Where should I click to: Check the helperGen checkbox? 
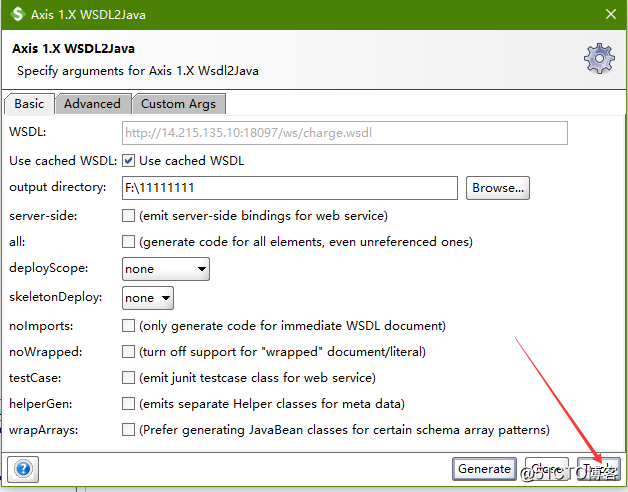(x=128, y=403)
